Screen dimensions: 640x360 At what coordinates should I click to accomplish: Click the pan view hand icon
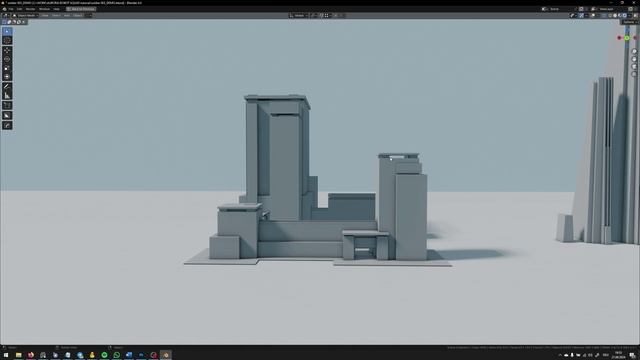tap(634, 59)
